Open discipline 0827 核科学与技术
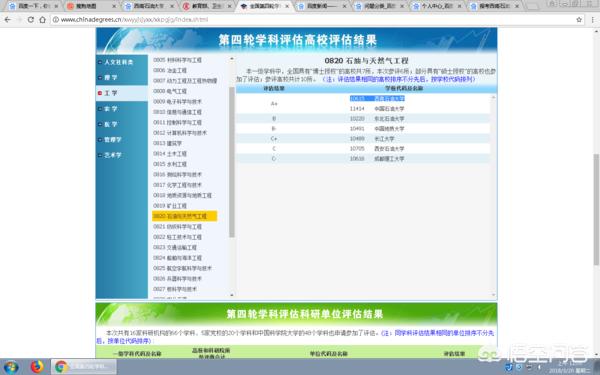 click(x=175, y=289)
